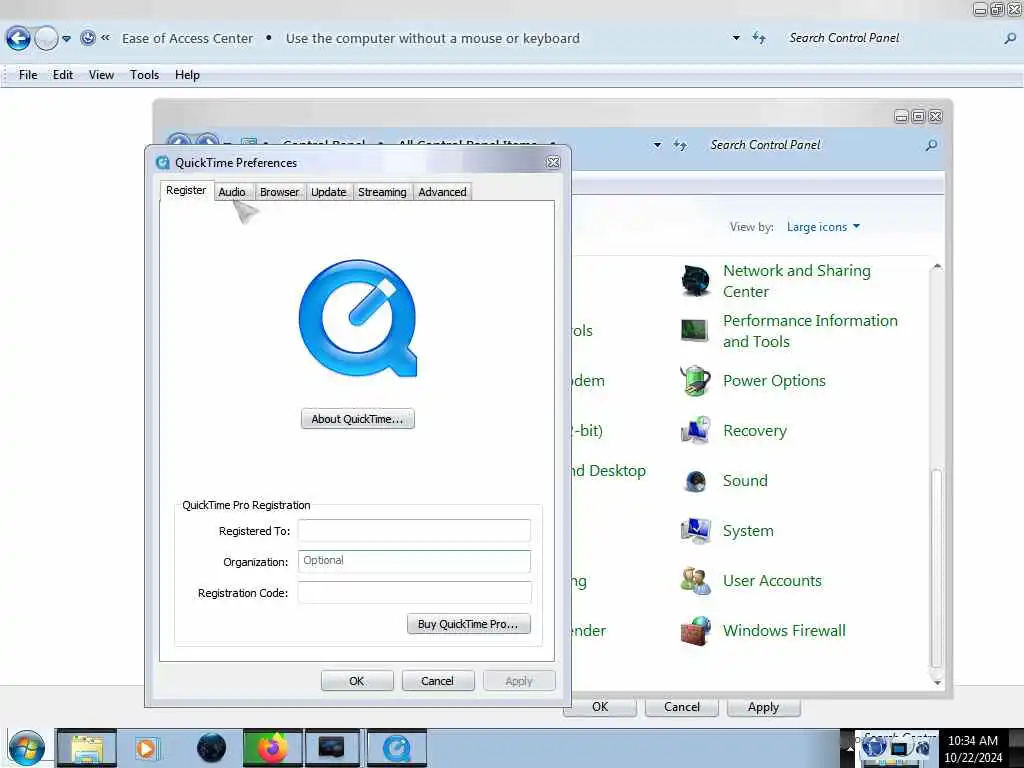Open the address dropdown in the inner Control Panel window
1024x768 pixels.
[x=657, y=145]
